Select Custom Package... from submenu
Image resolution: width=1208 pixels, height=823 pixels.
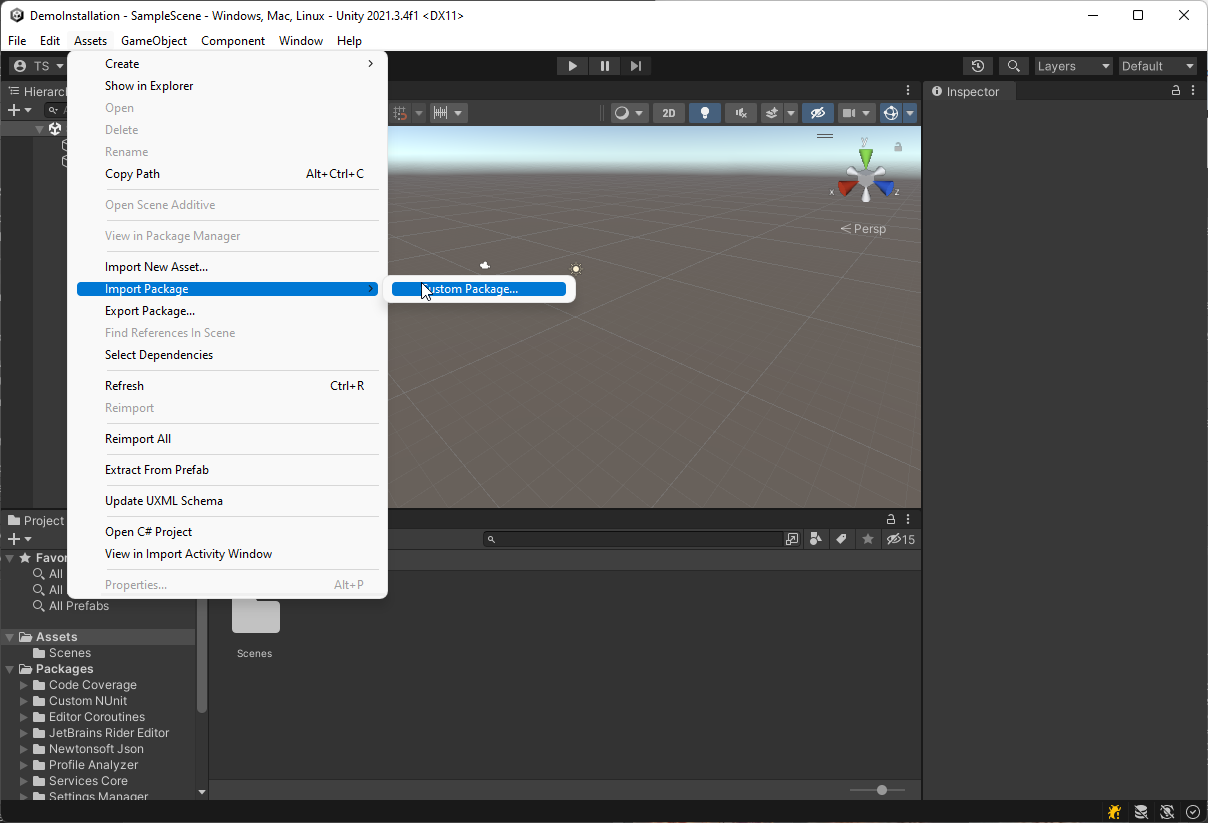coord(478,289)
